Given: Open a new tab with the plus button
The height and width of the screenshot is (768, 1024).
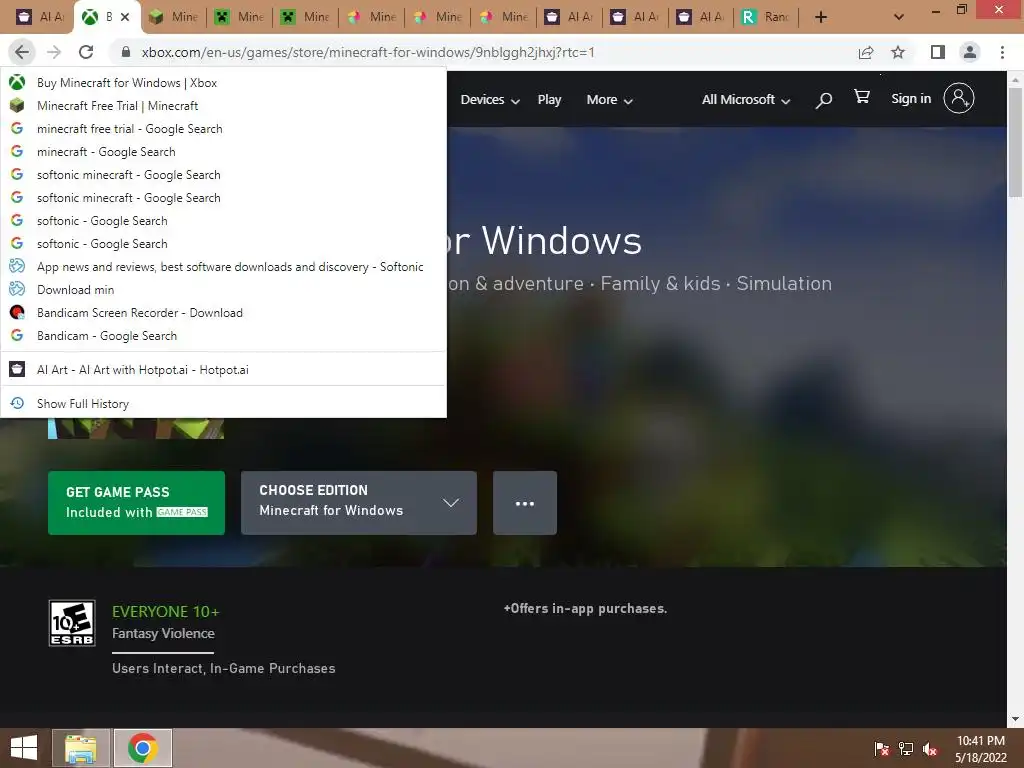Looking at the screenshot, I should [822, 17].
